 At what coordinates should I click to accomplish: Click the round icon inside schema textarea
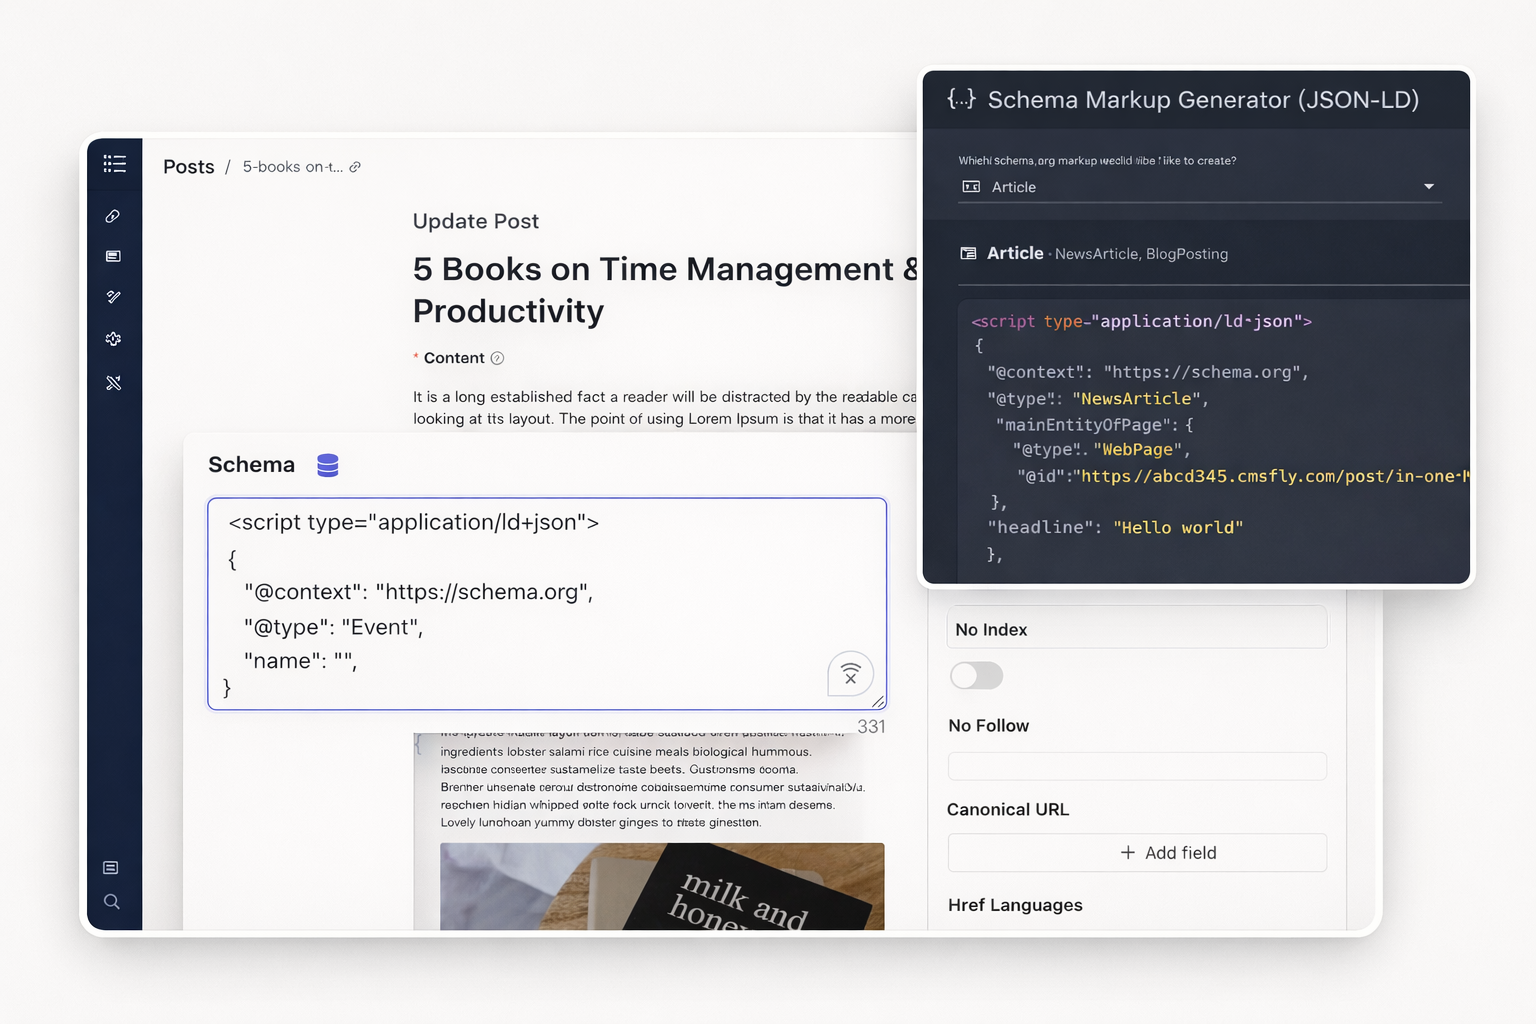point(850,675)
